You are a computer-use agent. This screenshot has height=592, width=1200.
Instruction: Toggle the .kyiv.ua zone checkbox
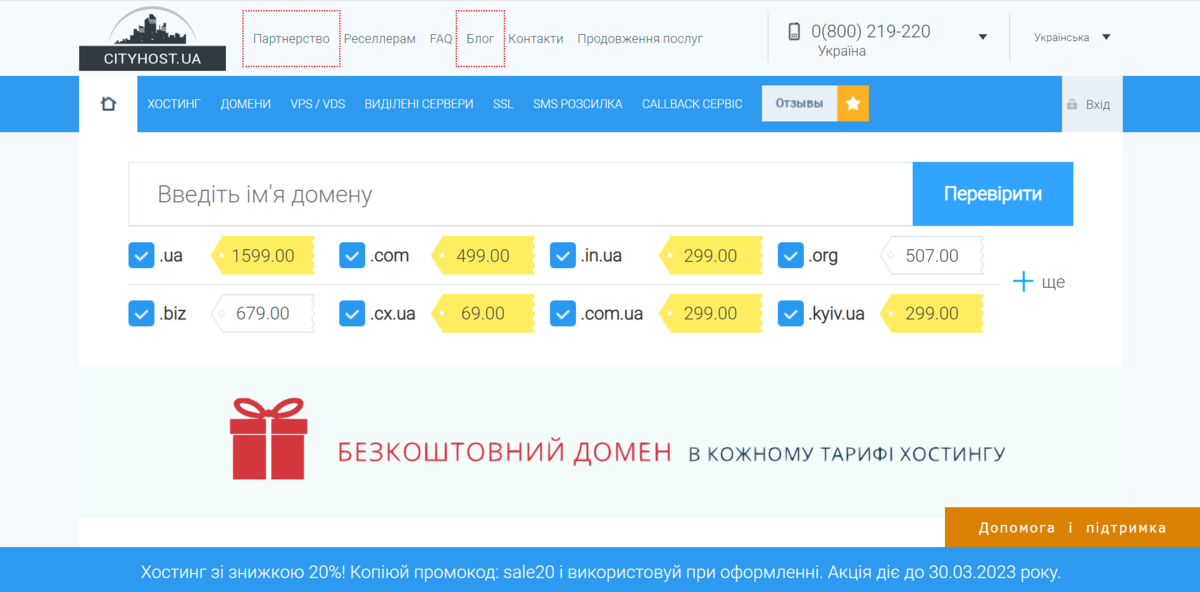coord(790,314)
